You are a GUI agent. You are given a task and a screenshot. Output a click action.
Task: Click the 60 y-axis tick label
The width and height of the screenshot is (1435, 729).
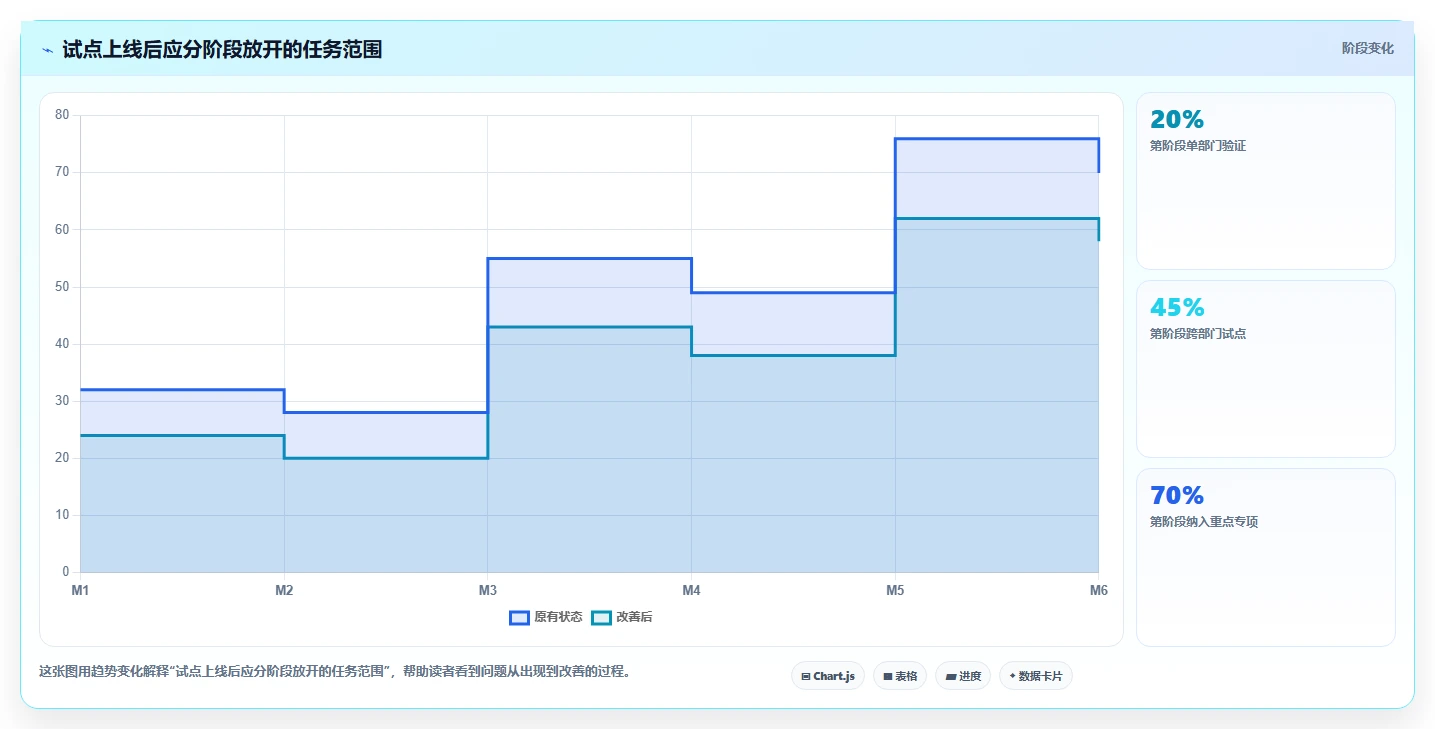click(62, 229)
